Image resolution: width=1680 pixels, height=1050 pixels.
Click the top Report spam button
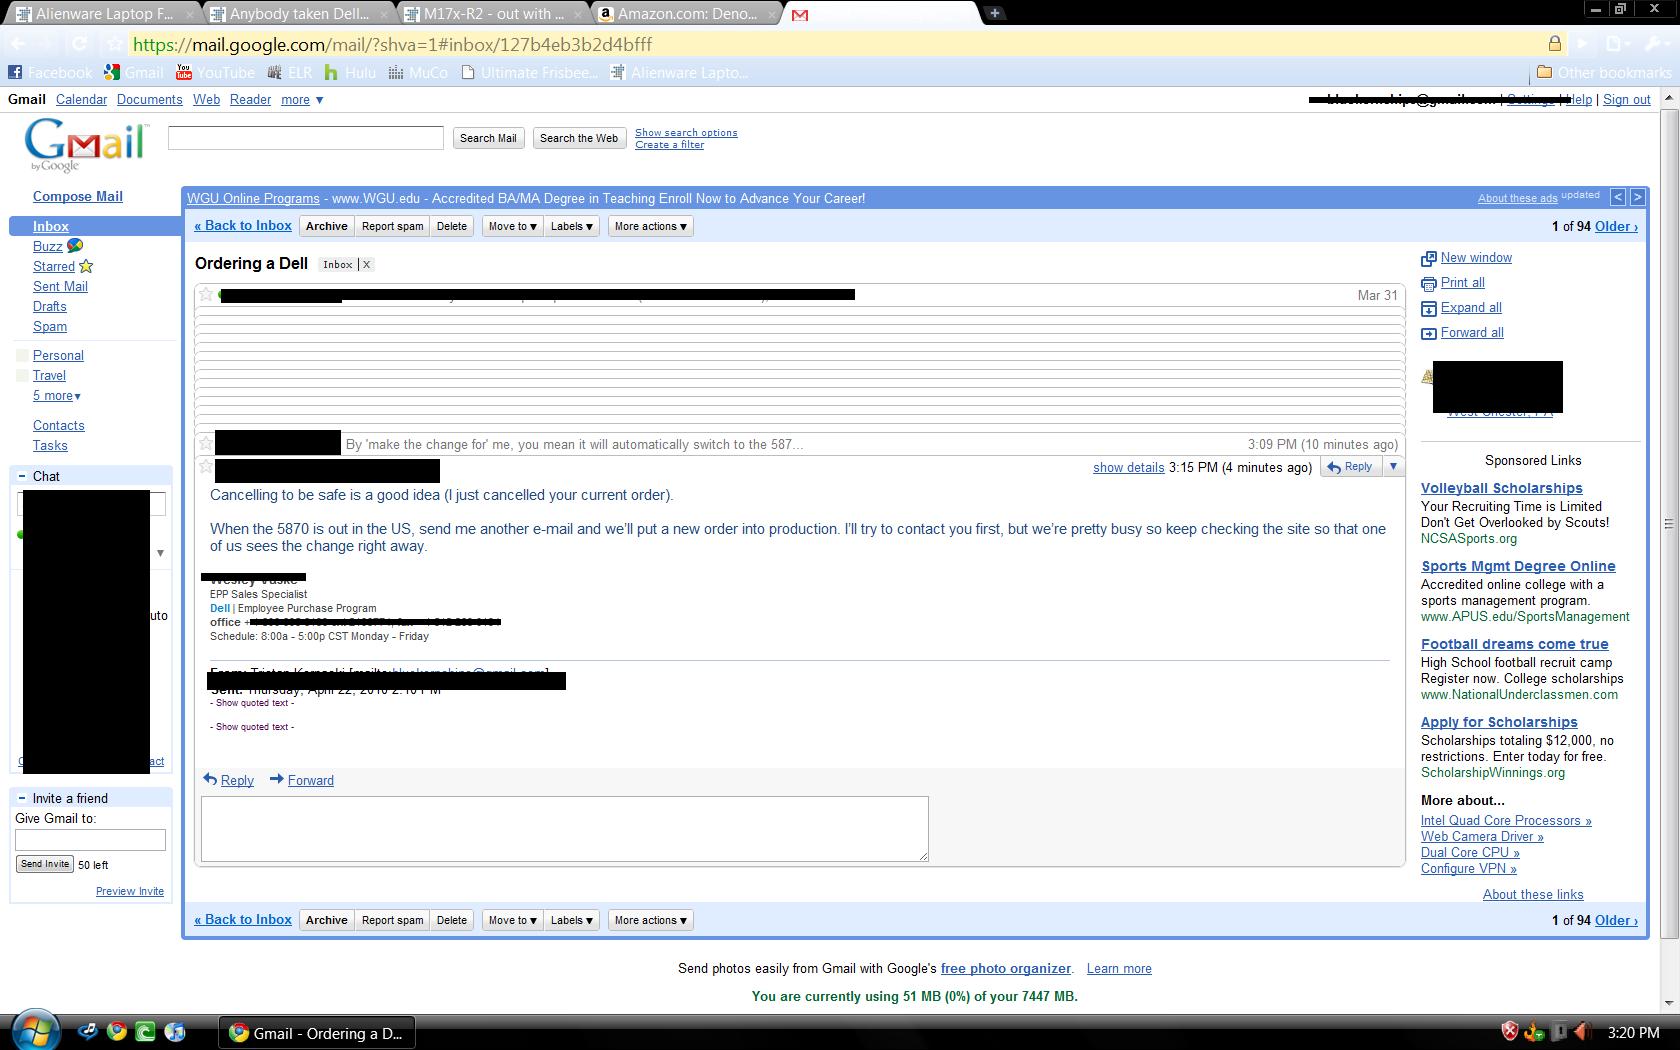pyautogui.click(x=392, y=226)
